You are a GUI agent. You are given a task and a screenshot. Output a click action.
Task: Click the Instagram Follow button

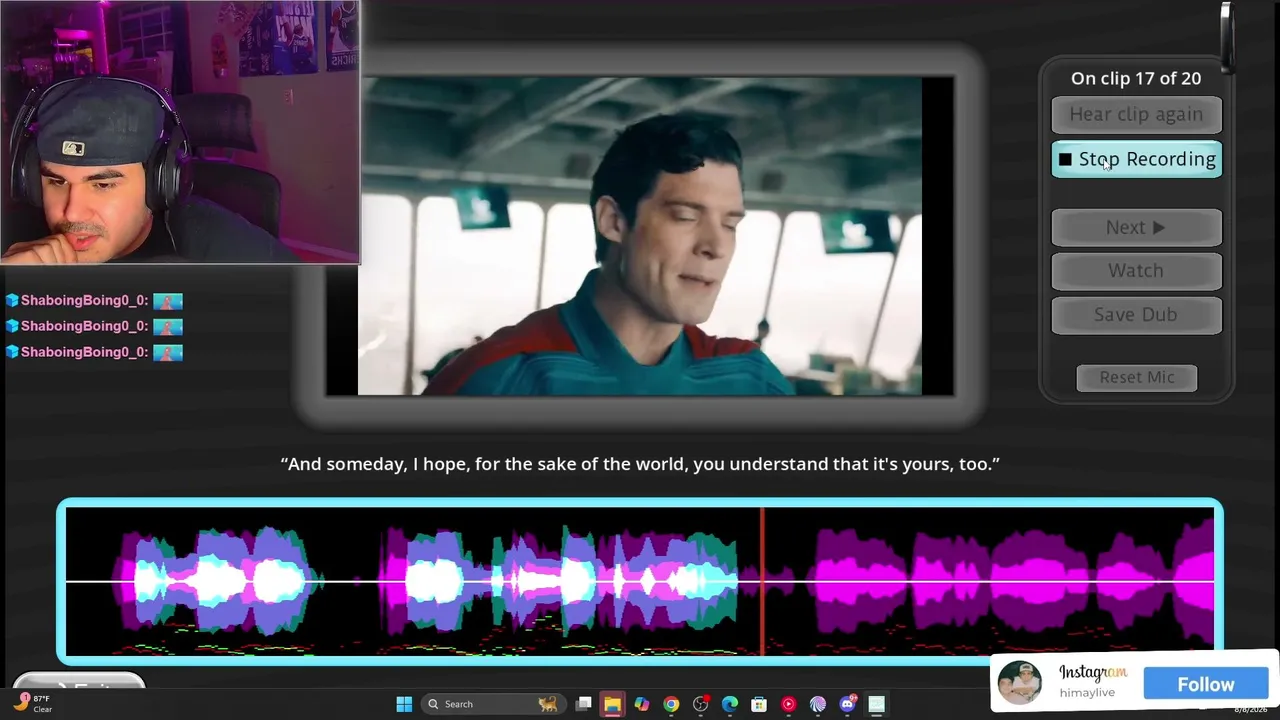click(1205, 684)
